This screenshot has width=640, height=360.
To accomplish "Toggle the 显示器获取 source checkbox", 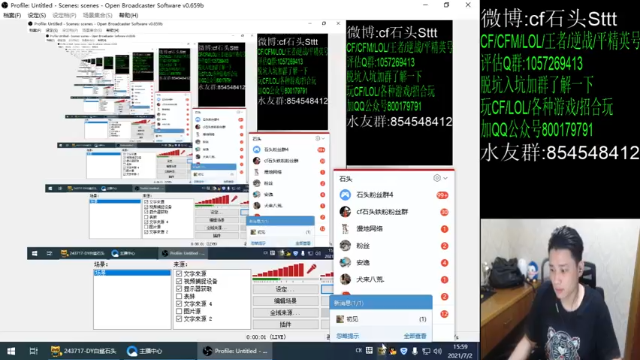I will coord(179,289).
